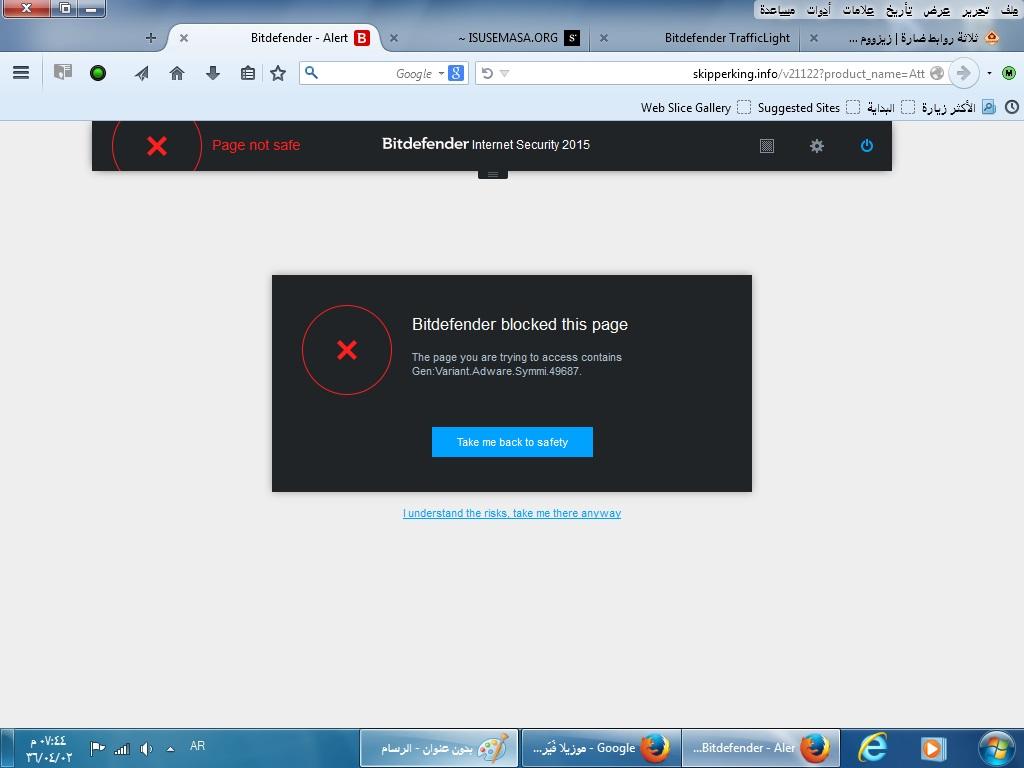Launch Windows Media Player from taskbar
The image size is (1024, 768).
click(x=933, y=748)
